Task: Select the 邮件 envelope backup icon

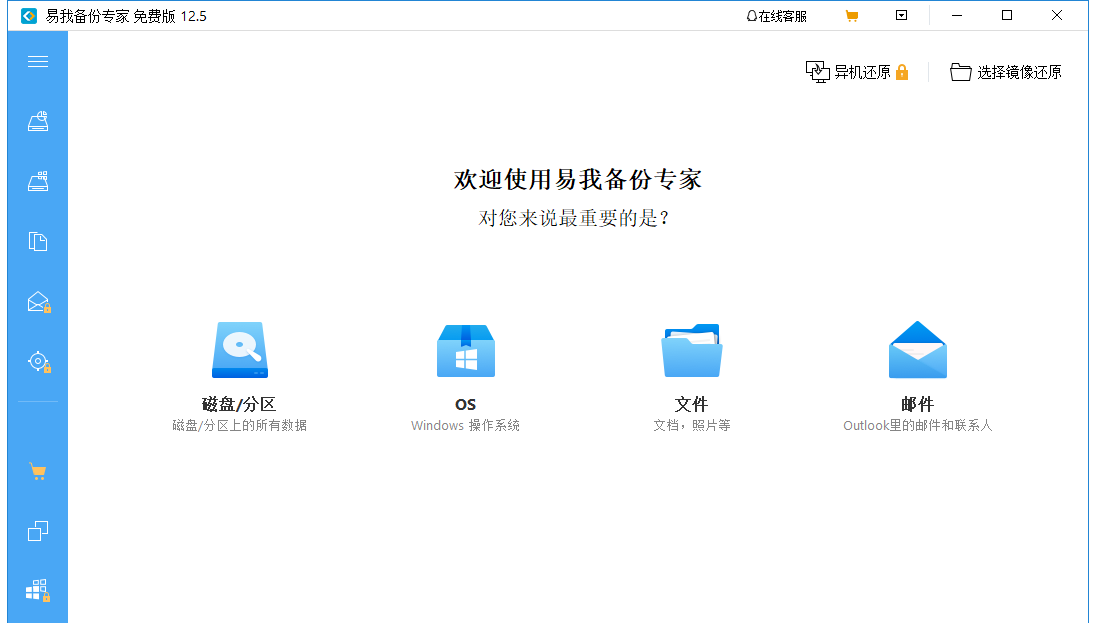Action: pyautogui.click(x=918, y=350)
